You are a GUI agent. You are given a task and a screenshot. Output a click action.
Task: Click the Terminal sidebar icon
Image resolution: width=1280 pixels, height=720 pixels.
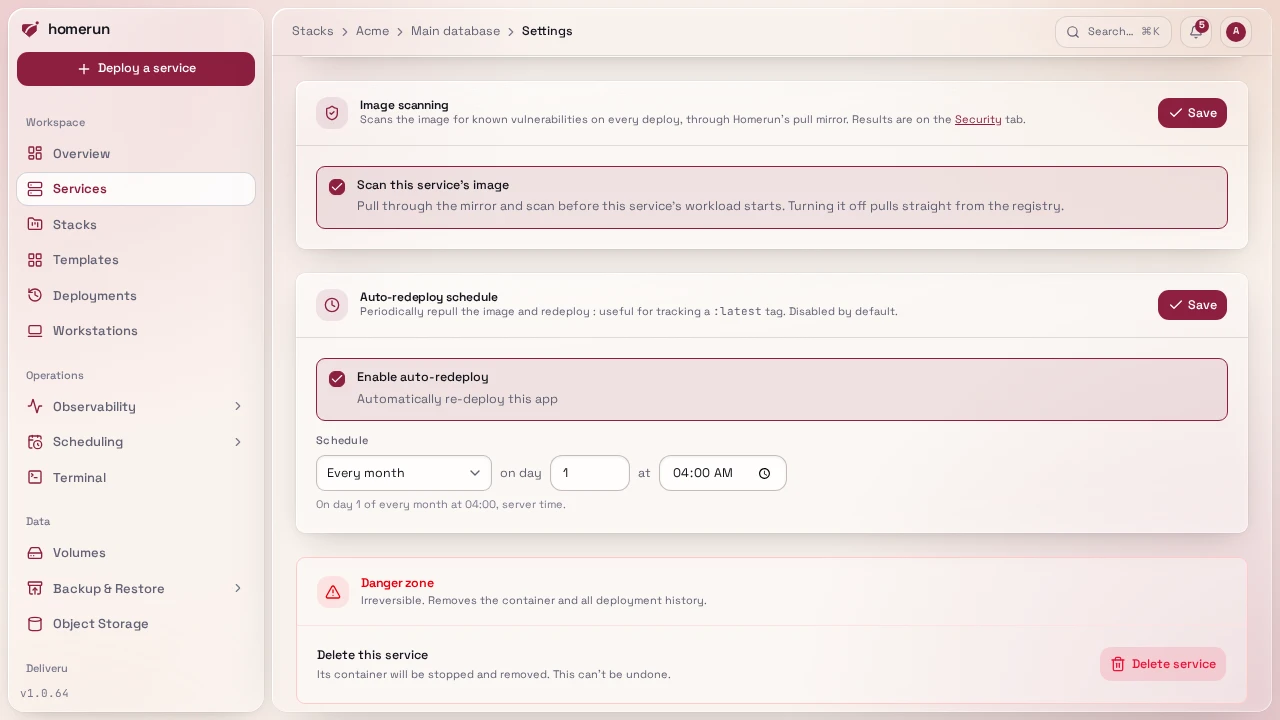point(35,477)
